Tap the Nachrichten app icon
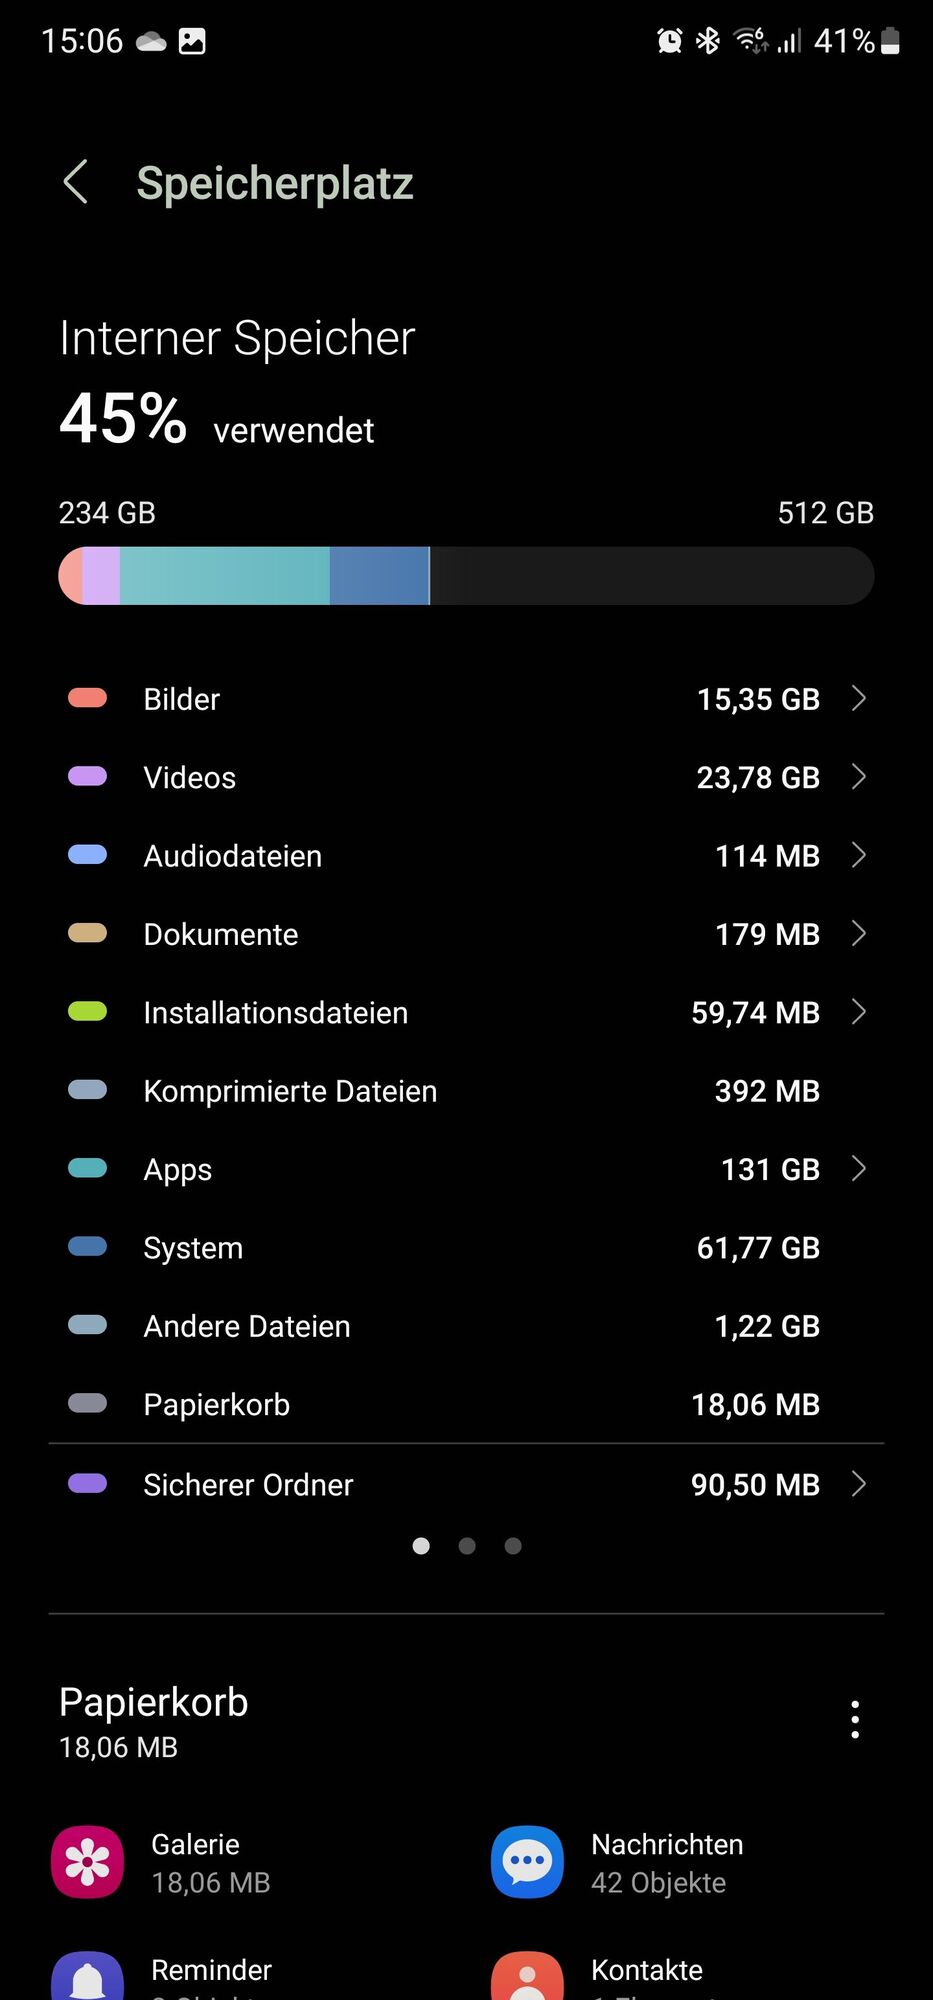The image size is (933, 2000). [x=527, y=1862]
